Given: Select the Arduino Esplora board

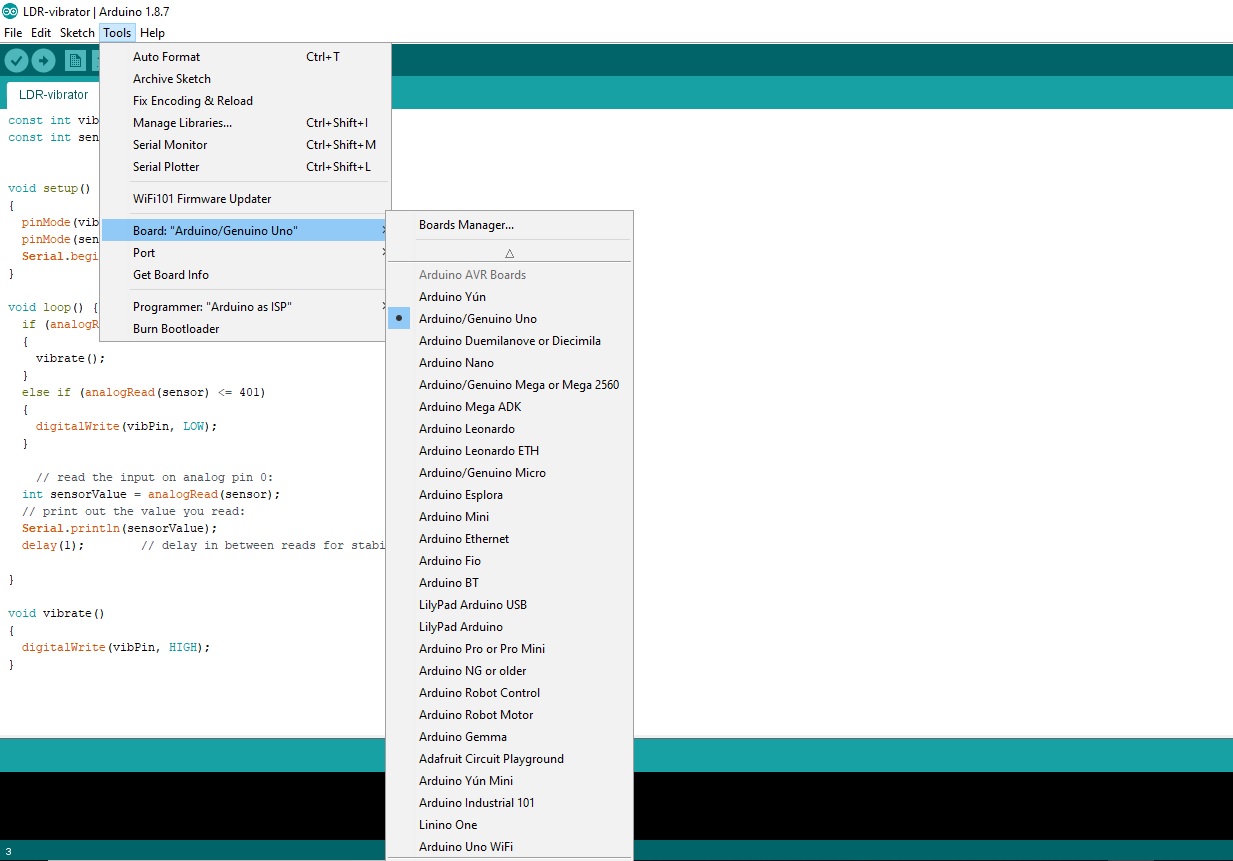Looking at the screenshot, I should click(x=509, y=495).
